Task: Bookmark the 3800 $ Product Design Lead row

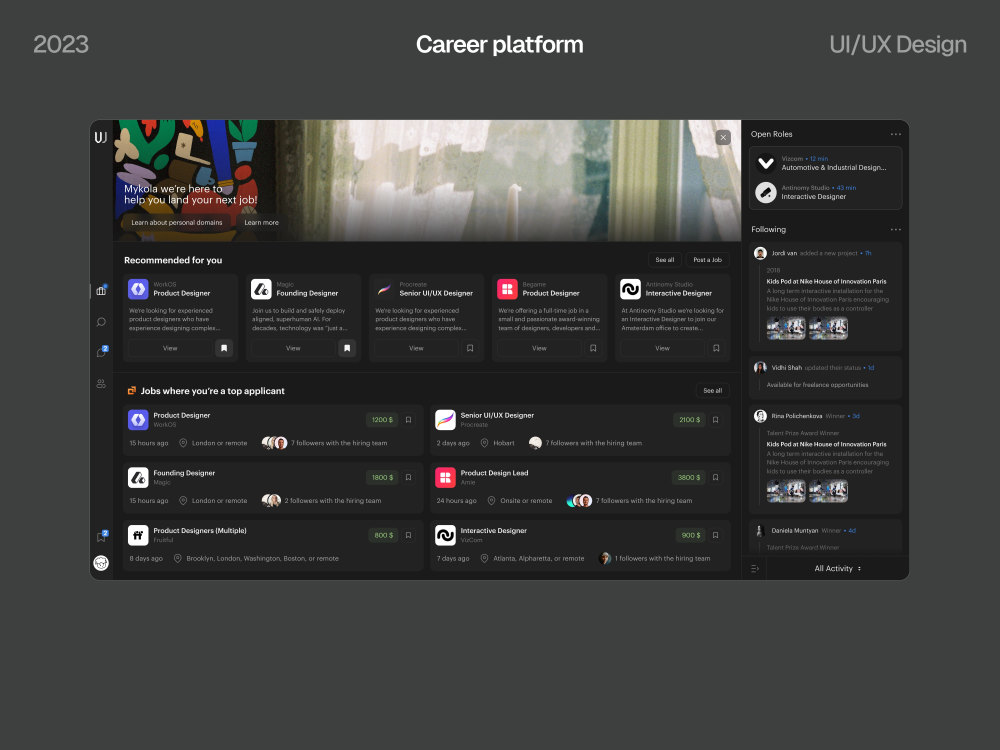Action: pyautogui.click(x=716, y=477)
